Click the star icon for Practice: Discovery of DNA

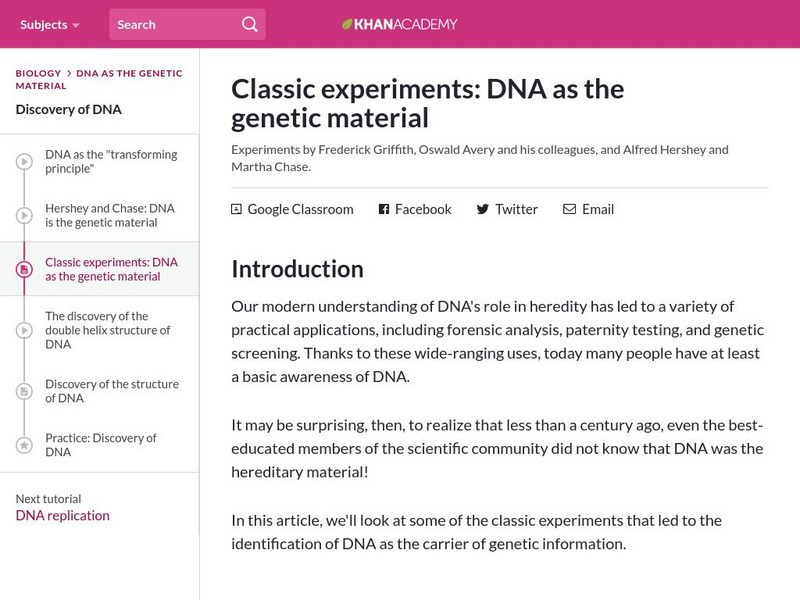point(24,445)
